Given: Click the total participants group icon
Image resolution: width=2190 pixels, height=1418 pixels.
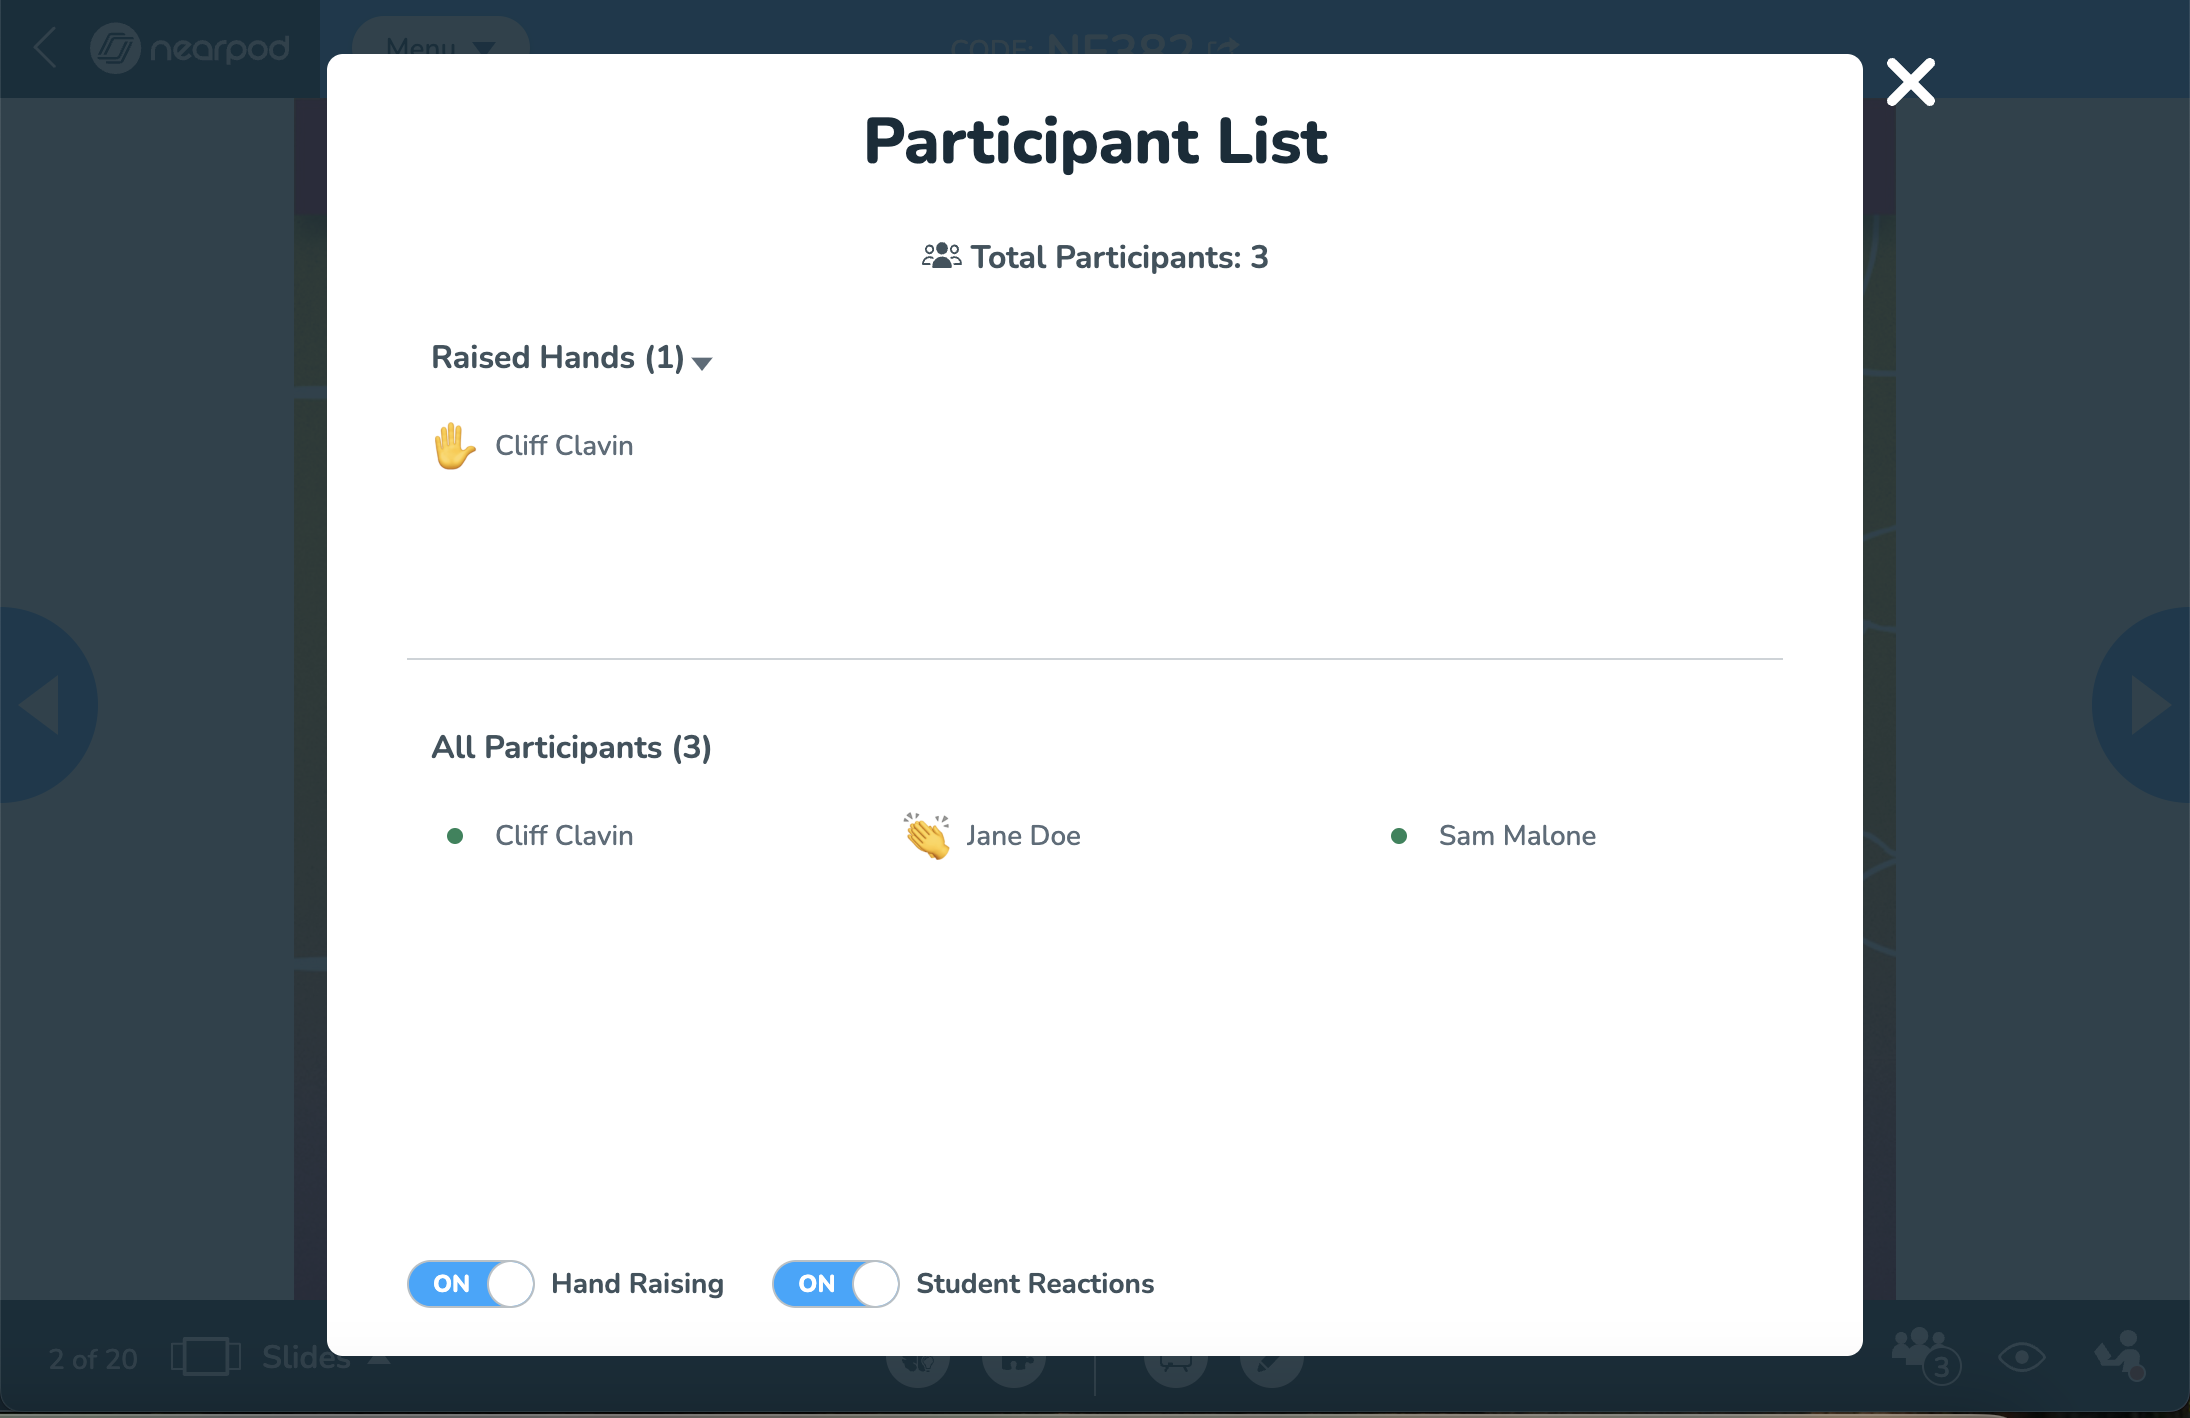Looking at the screenshot, I should pyautogui.click(x=940, y=257).
